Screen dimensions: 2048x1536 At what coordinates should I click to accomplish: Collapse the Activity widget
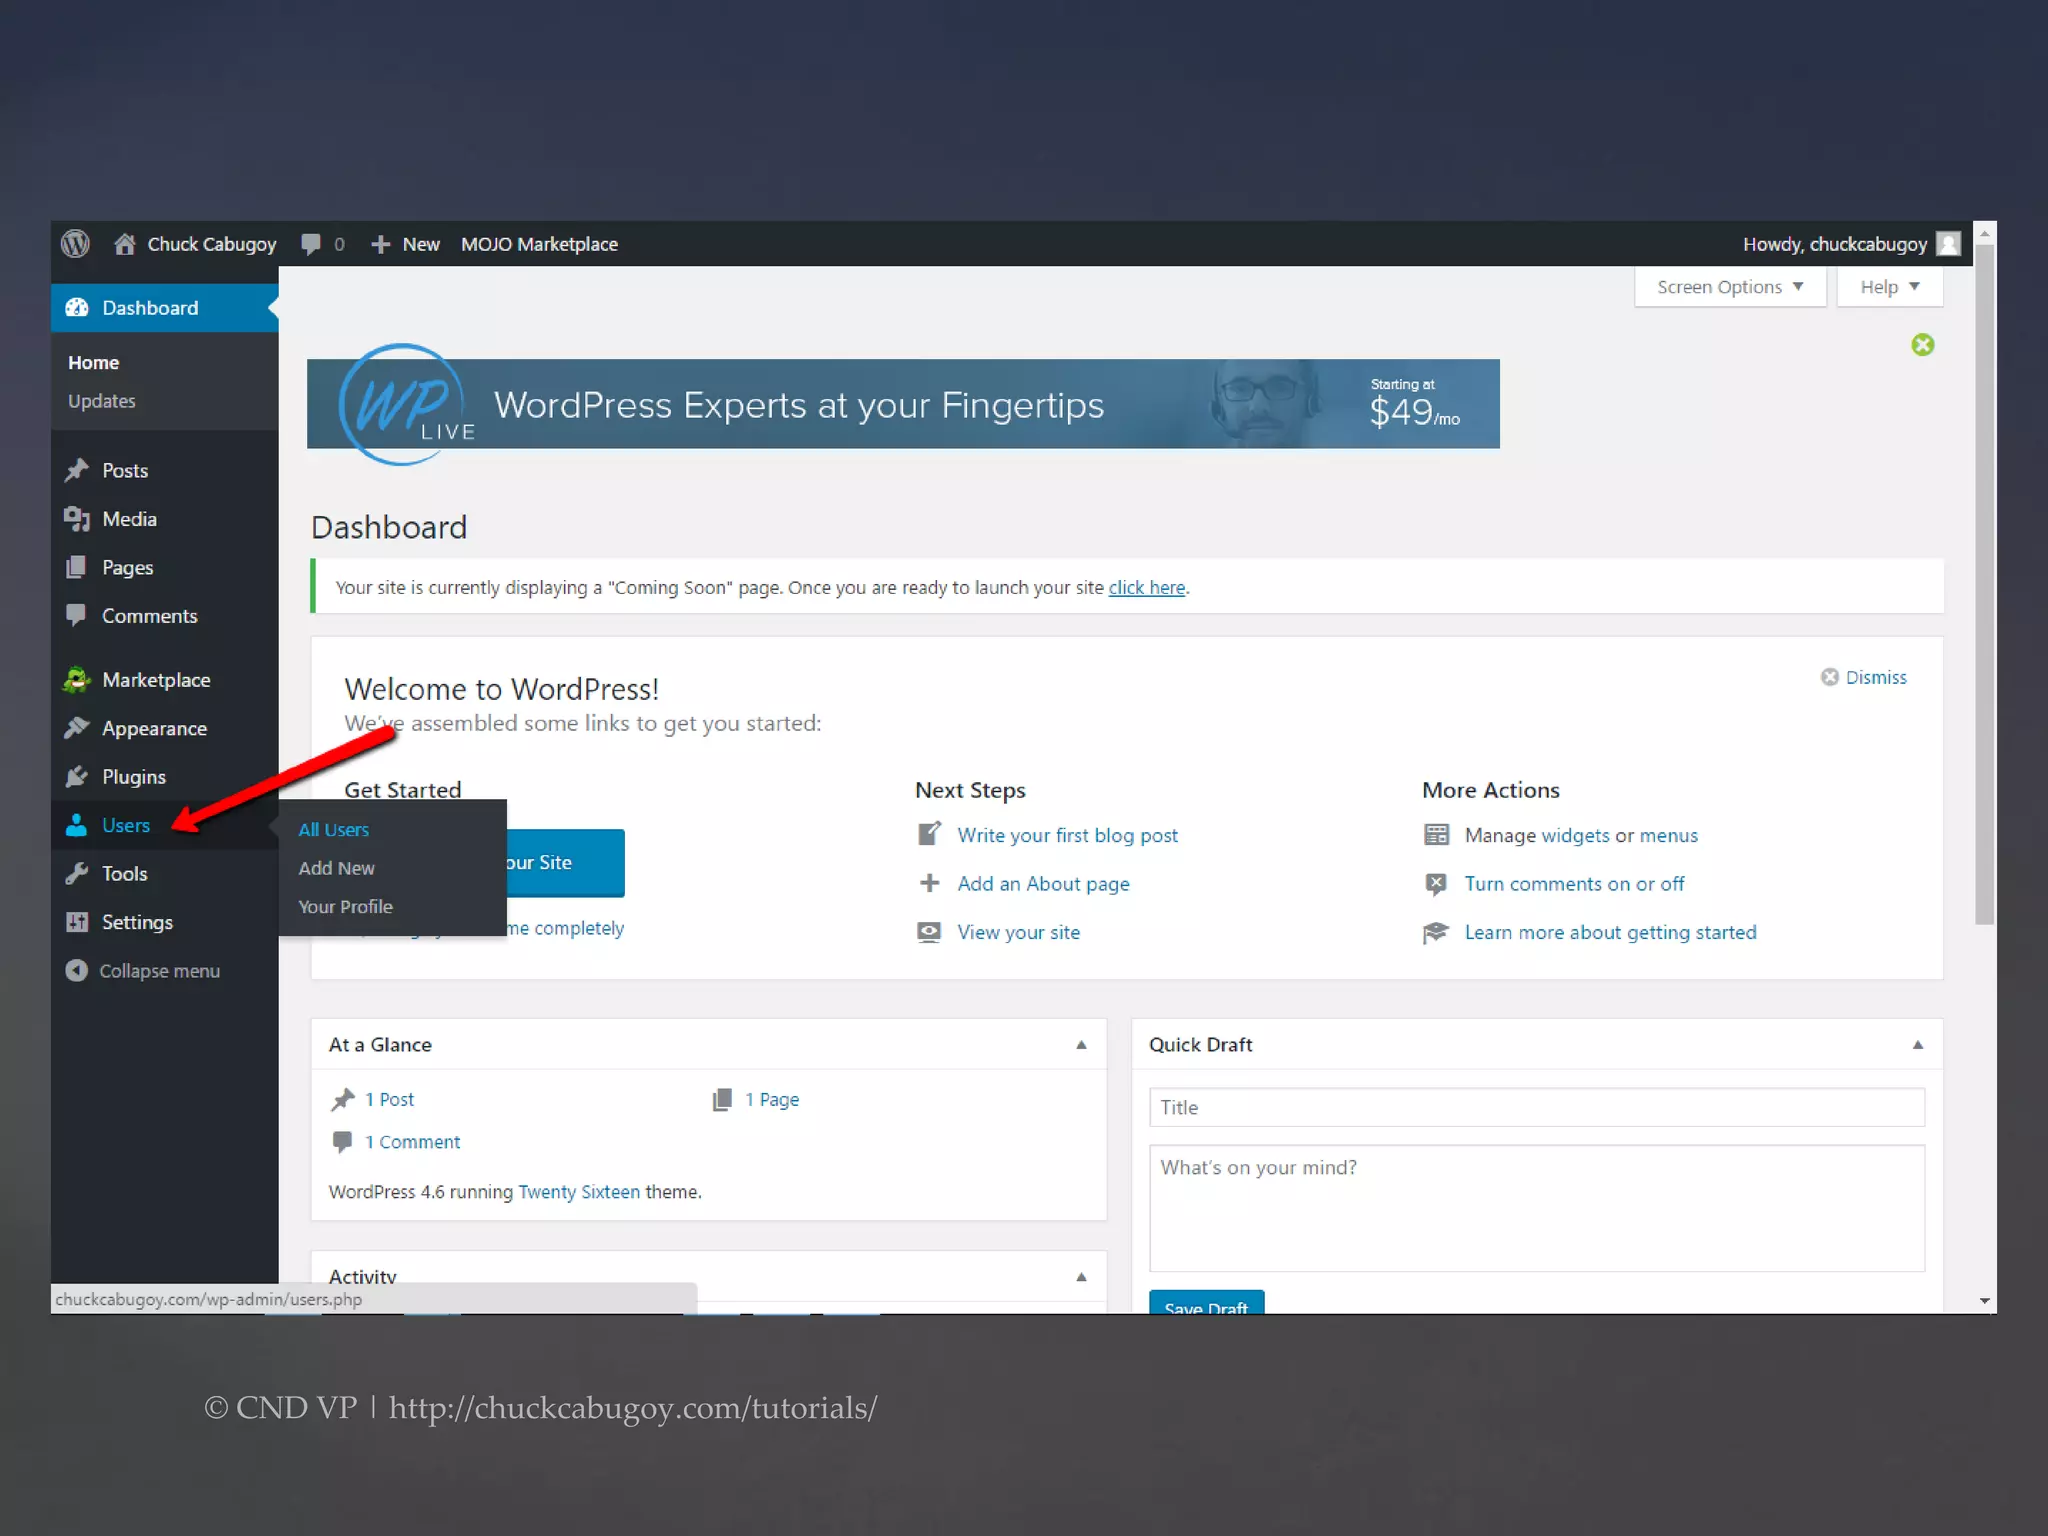click(x=1081, y=1277)
